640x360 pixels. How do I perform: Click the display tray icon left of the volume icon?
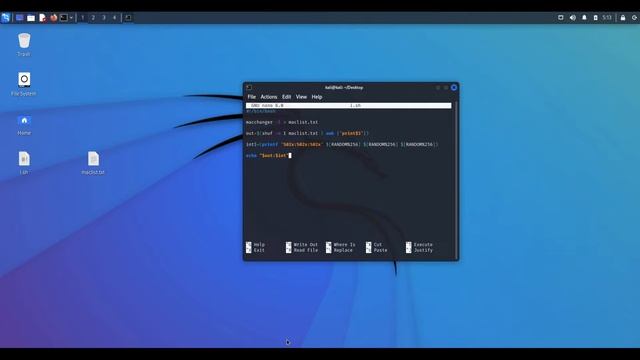pyautogui.click(x=560, y=18)
